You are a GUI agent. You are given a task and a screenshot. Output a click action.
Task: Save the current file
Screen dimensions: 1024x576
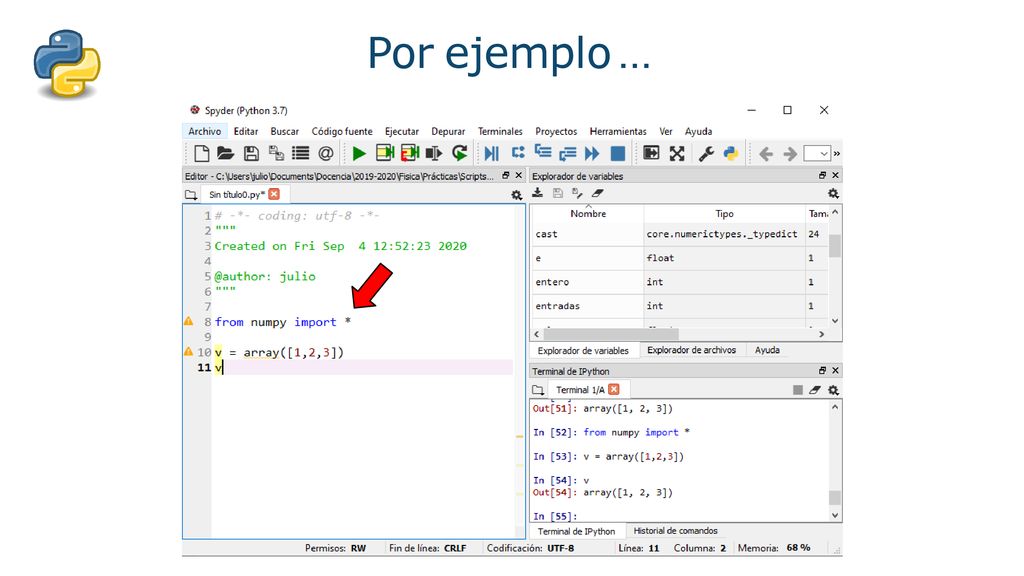tap(251, 153)
